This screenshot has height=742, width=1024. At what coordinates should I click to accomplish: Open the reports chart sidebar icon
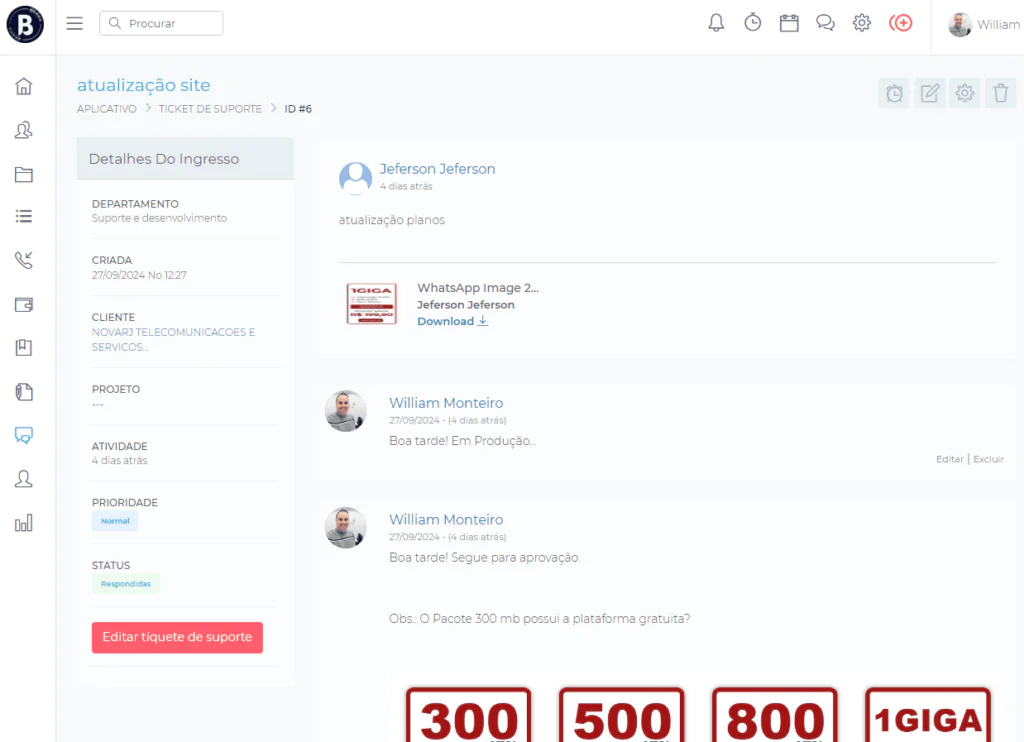coord(24,523)
